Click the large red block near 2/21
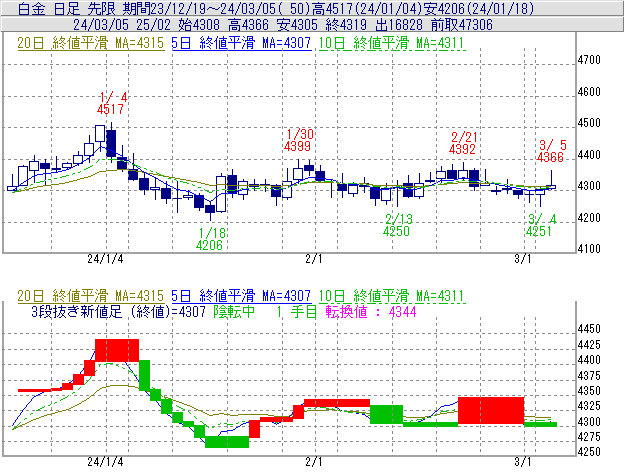The image size is (624, 475). click(x=491, y=411)
